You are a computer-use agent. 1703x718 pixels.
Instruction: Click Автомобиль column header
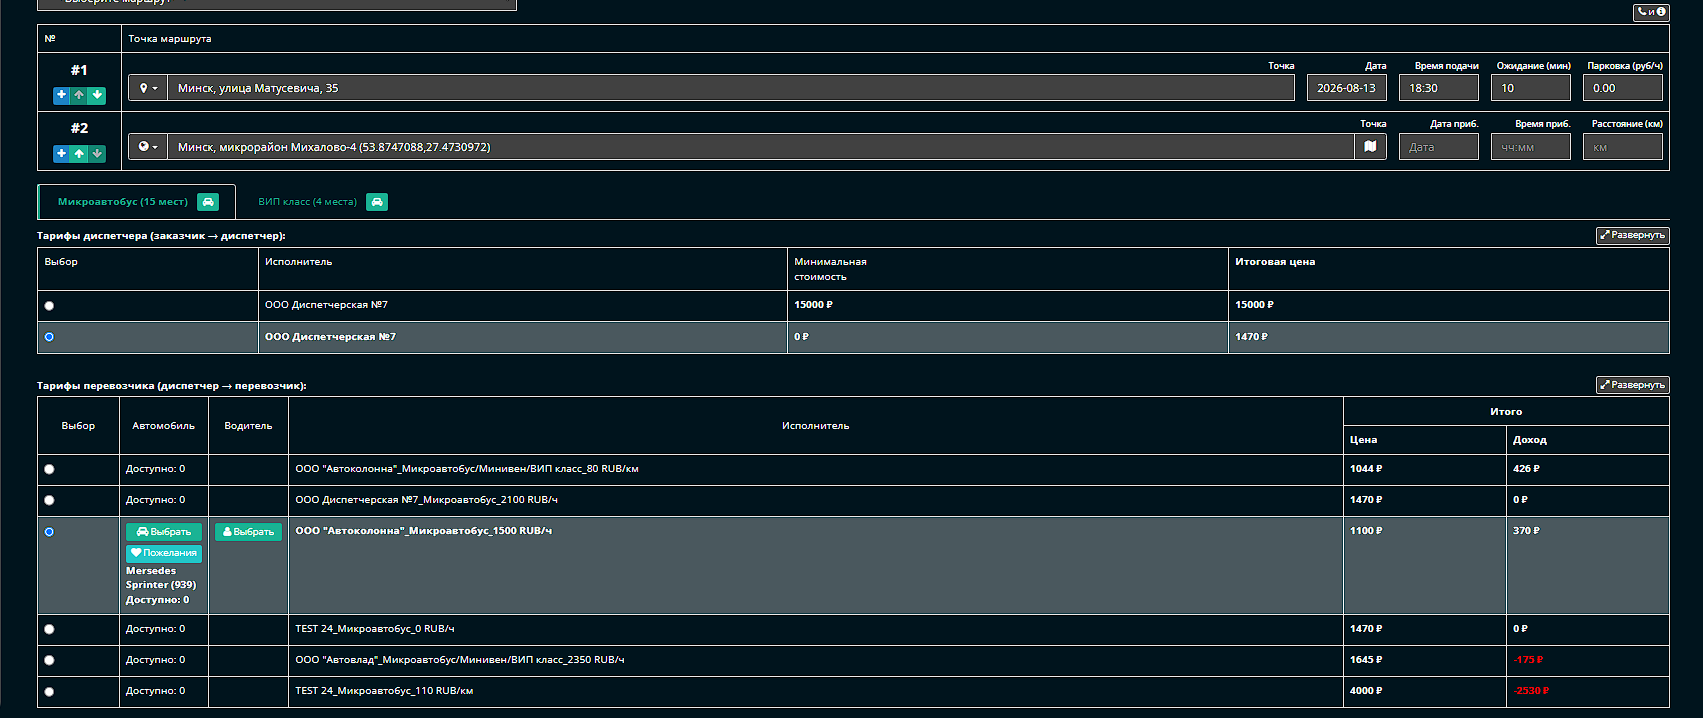tap(163, 426)
